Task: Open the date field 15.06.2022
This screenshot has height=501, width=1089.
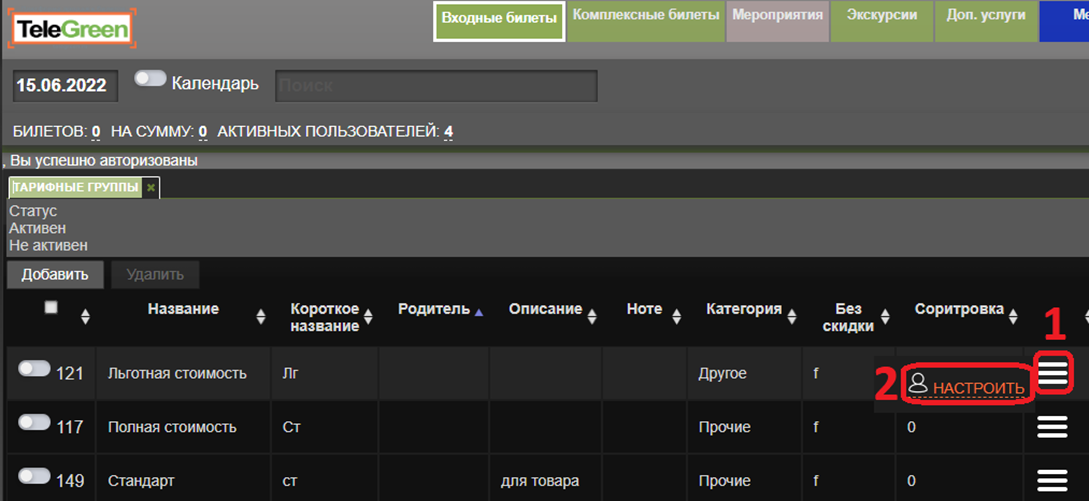Action: [64, 86]
